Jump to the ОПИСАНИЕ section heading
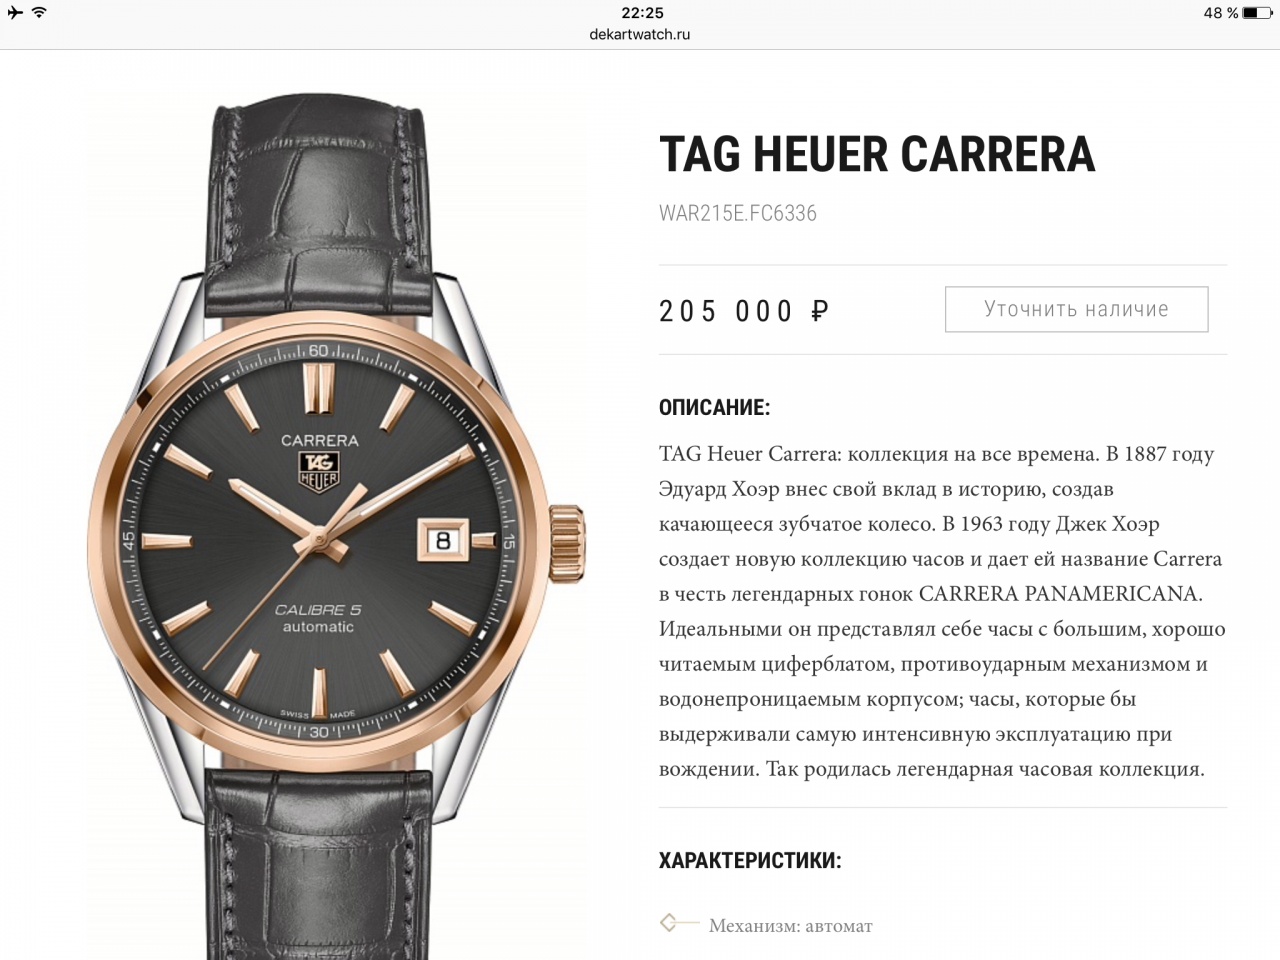1280x960 pixels. coord(714,408)
